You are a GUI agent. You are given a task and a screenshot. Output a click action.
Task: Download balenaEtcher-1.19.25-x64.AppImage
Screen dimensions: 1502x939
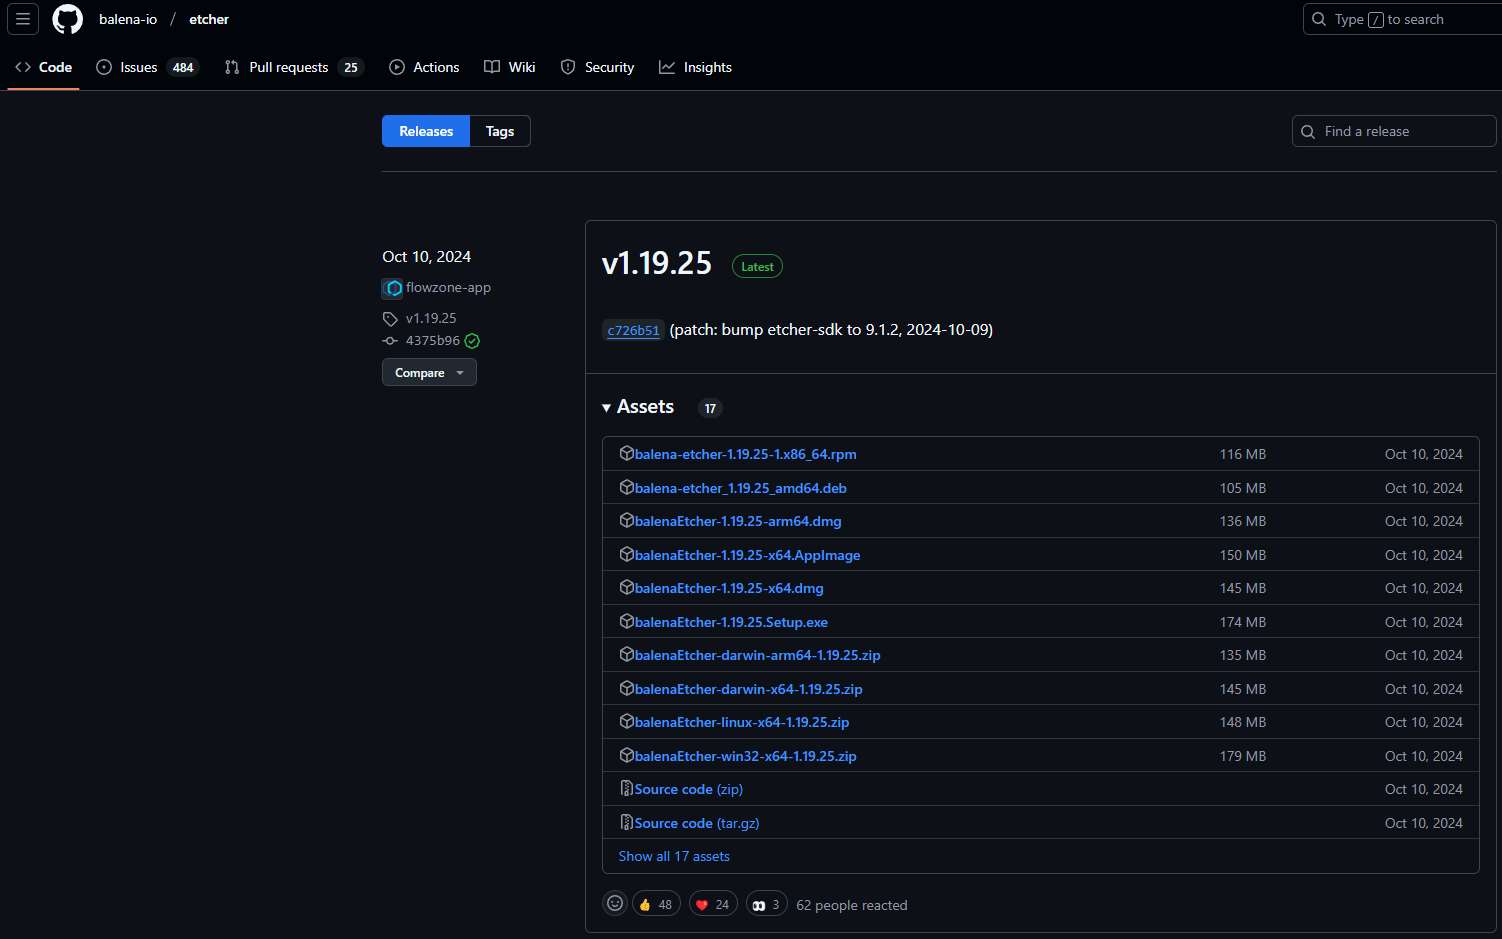point(747,555)
